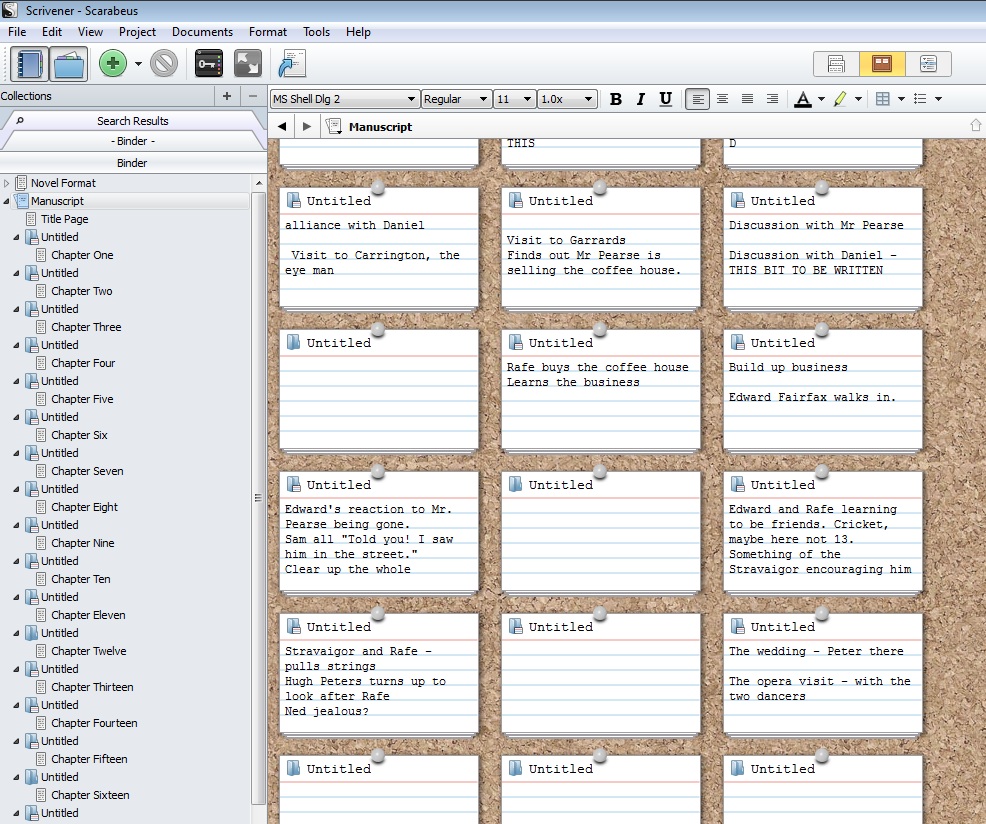This screenshot has height=824, width=986.
Task: Click the plus button beside Collections
Action: (227, 96)
